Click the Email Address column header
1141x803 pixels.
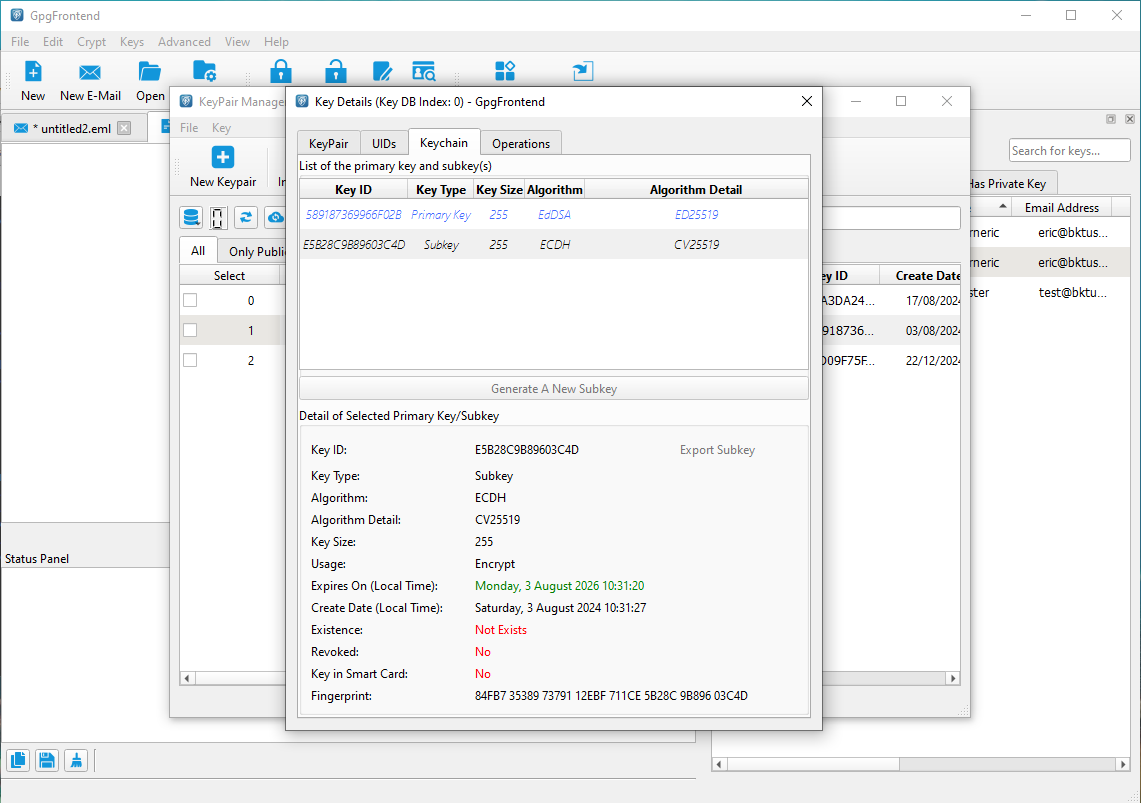click(x=1062, y=207)
